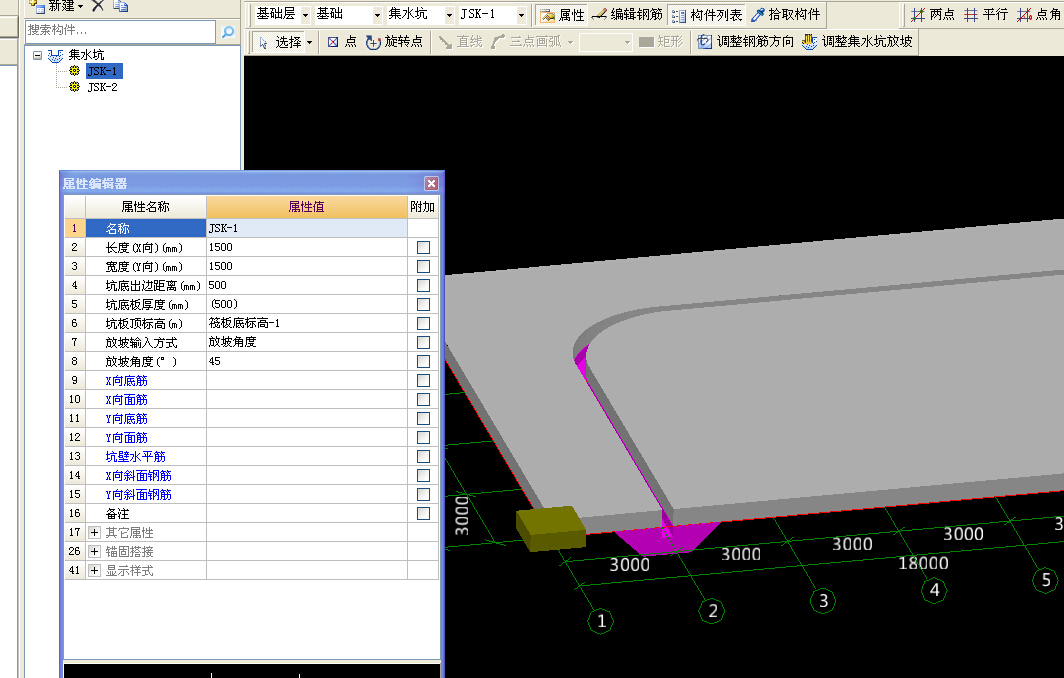Tick the 附加 checkbox for 宽度(Y向)
Screen dimensions: 1064x678
pos(423,267)
